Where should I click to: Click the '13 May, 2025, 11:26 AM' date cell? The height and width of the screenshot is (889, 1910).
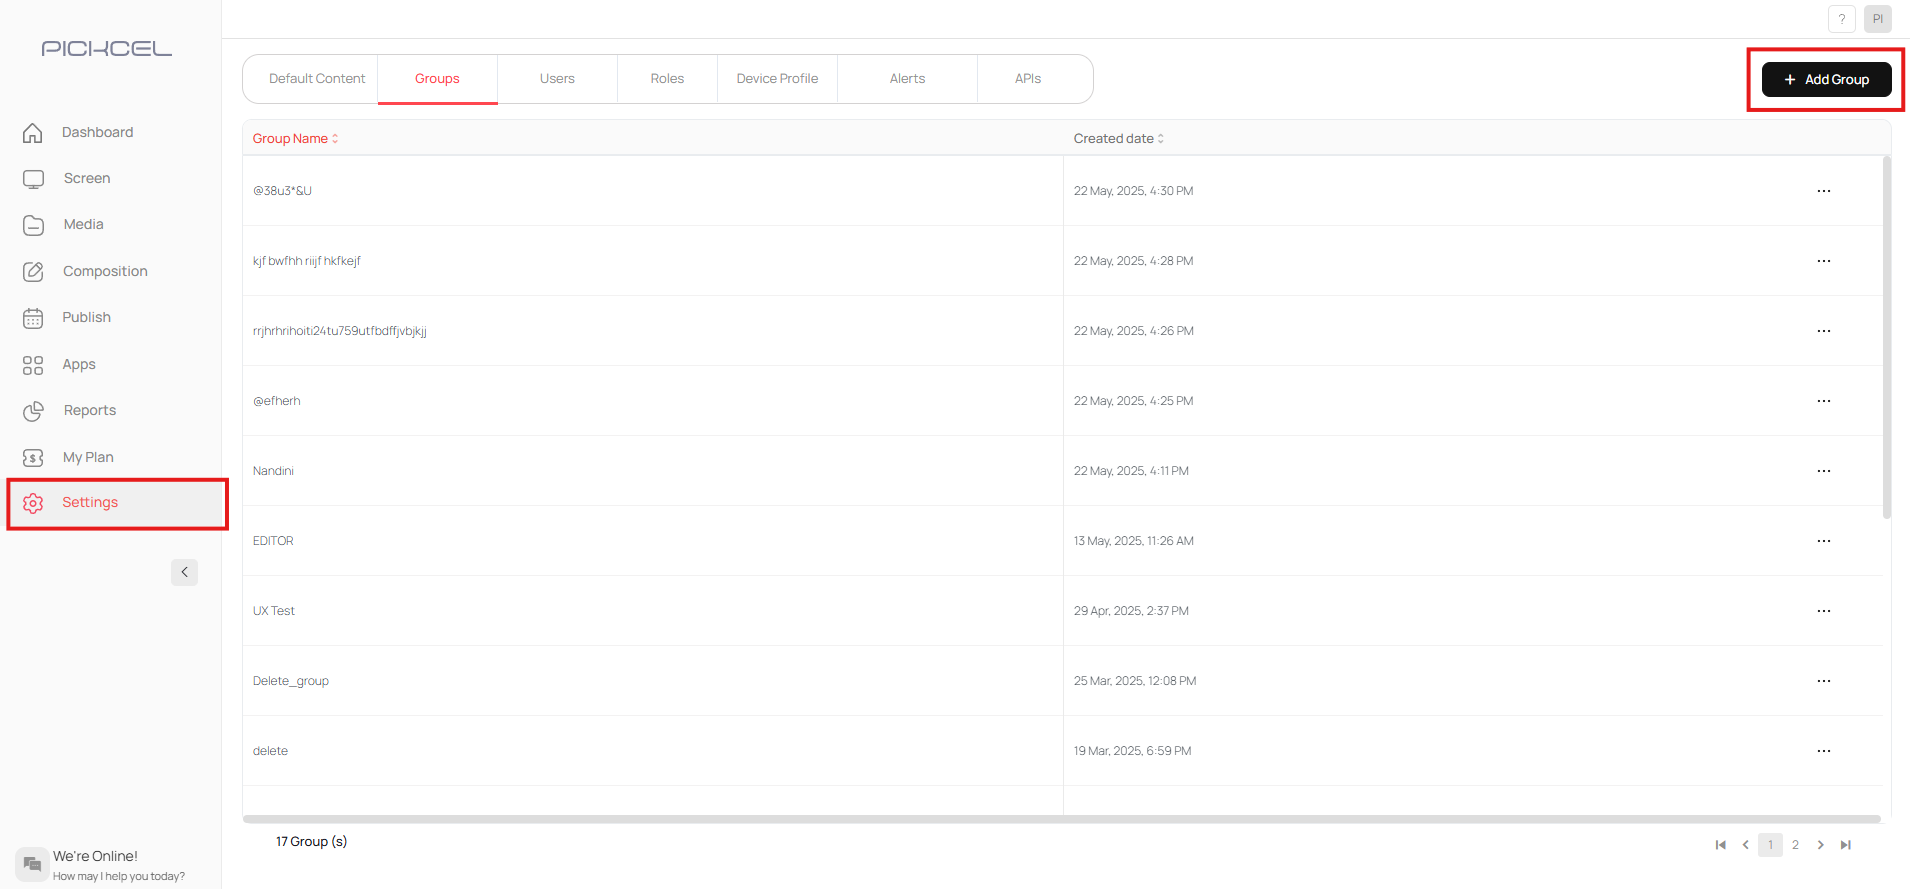click(x=1134, y=541)
